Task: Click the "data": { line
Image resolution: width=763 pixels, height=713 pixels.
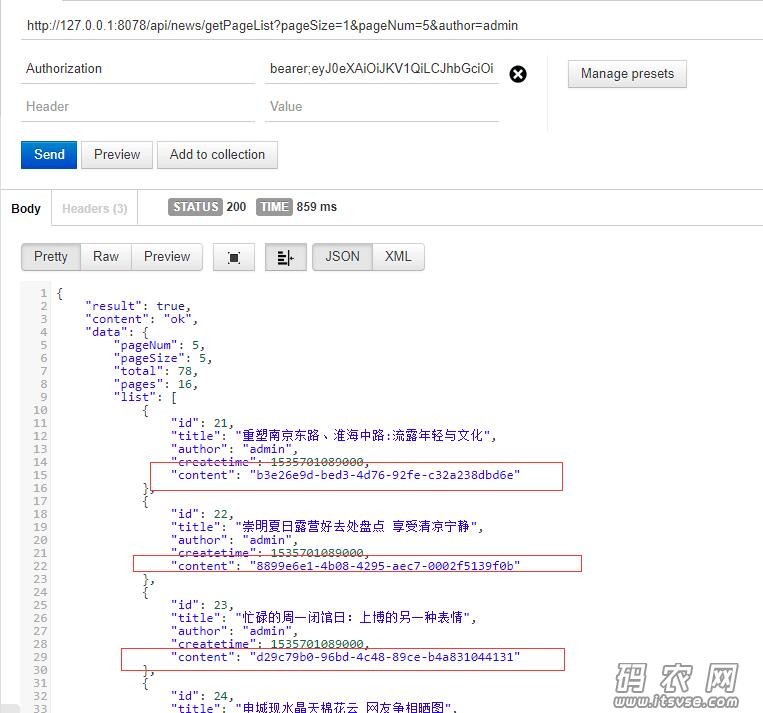Action: pyautogui.click(x=117, y=332)
